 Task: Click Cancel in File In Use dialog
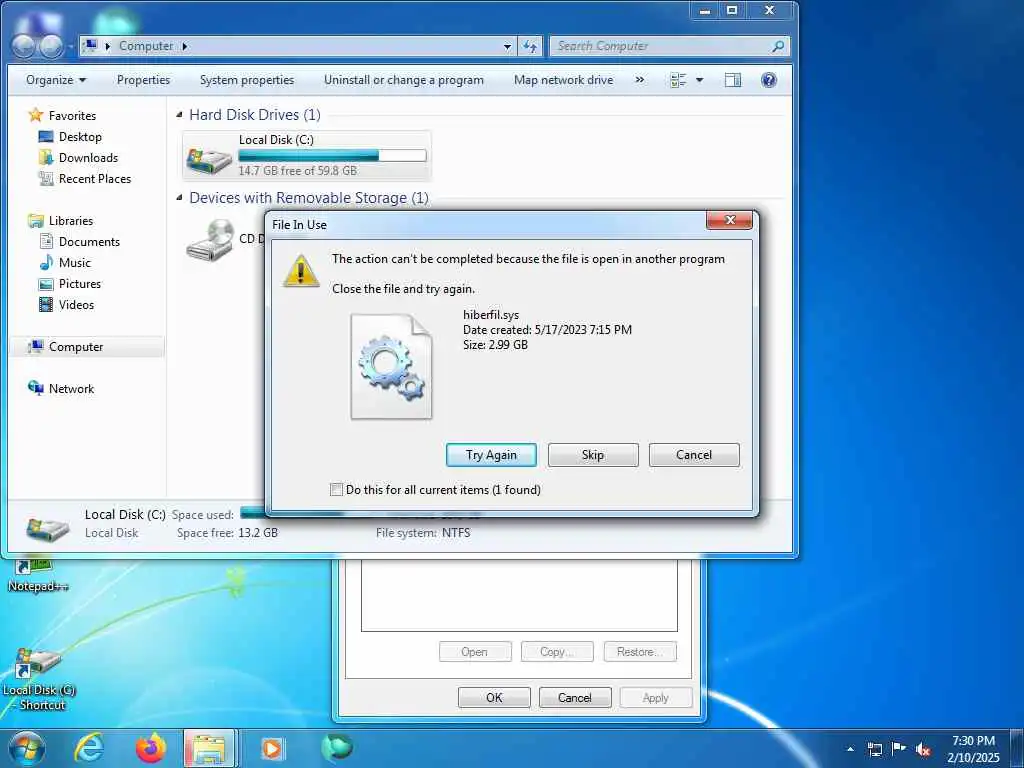[x=694, y=455]
